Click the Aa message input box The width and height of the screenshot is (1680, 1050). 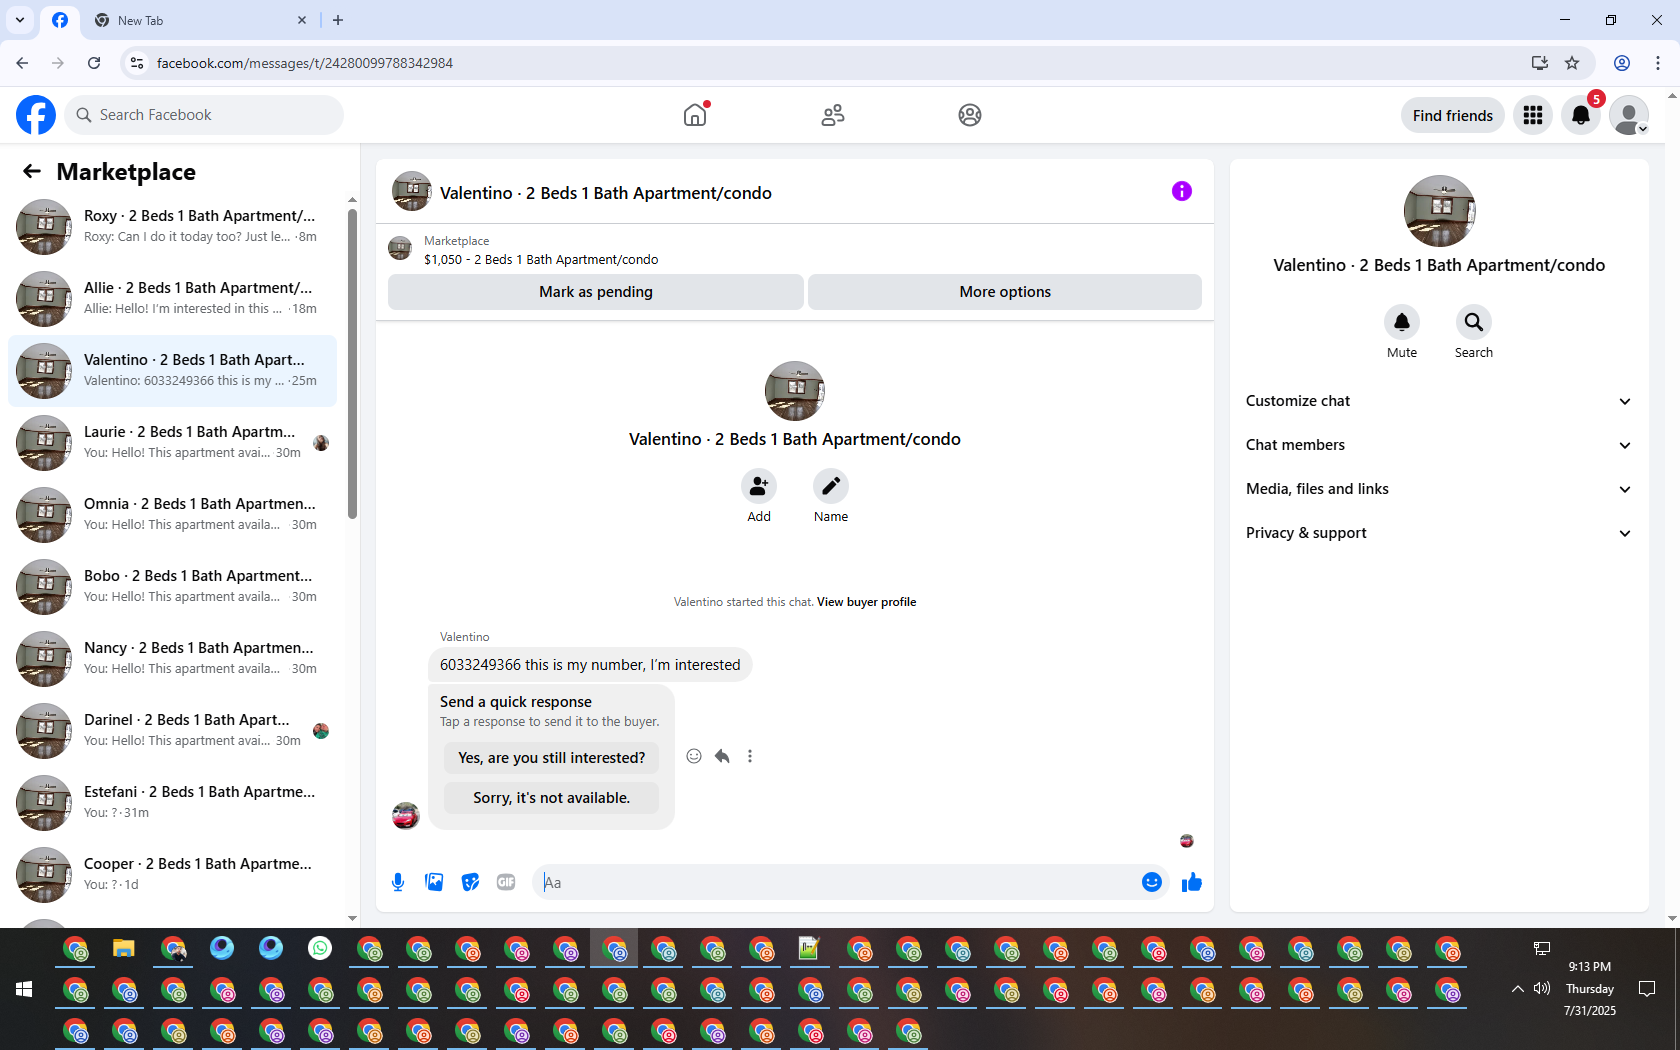tap(836, 882)
